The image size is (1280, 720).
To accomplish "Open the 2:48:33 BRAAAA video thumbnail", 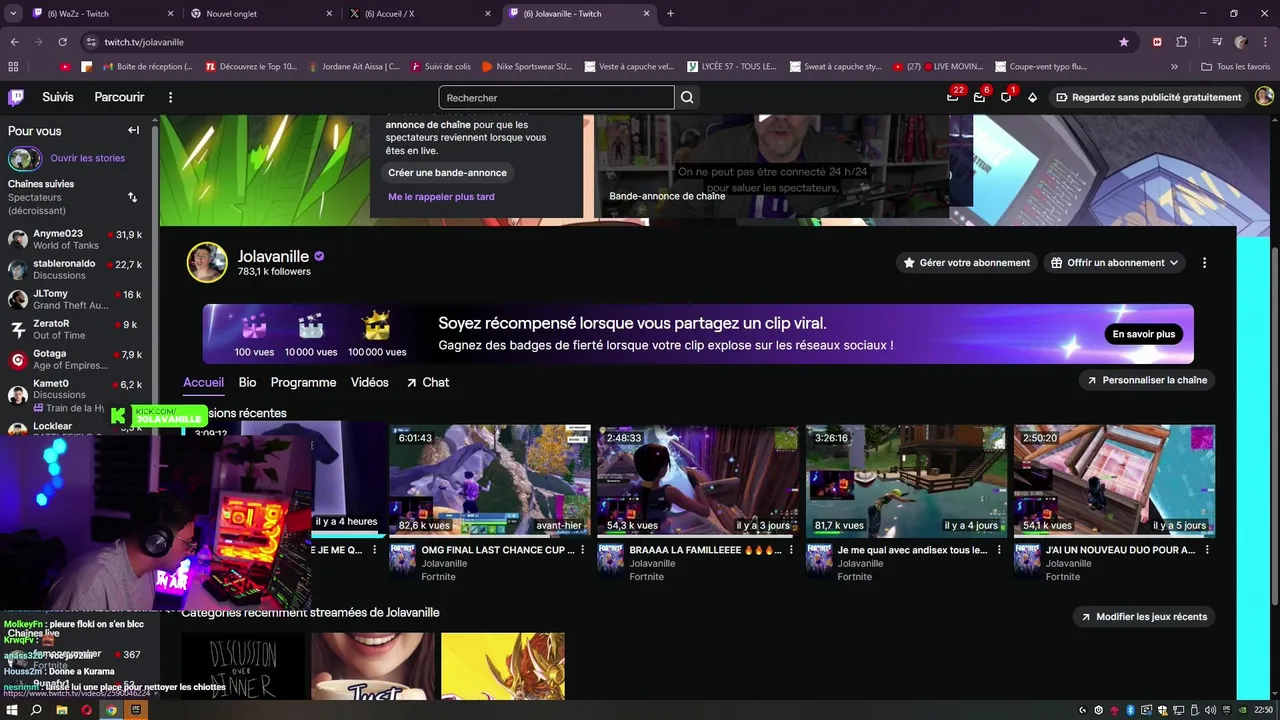I will (698, 481).
